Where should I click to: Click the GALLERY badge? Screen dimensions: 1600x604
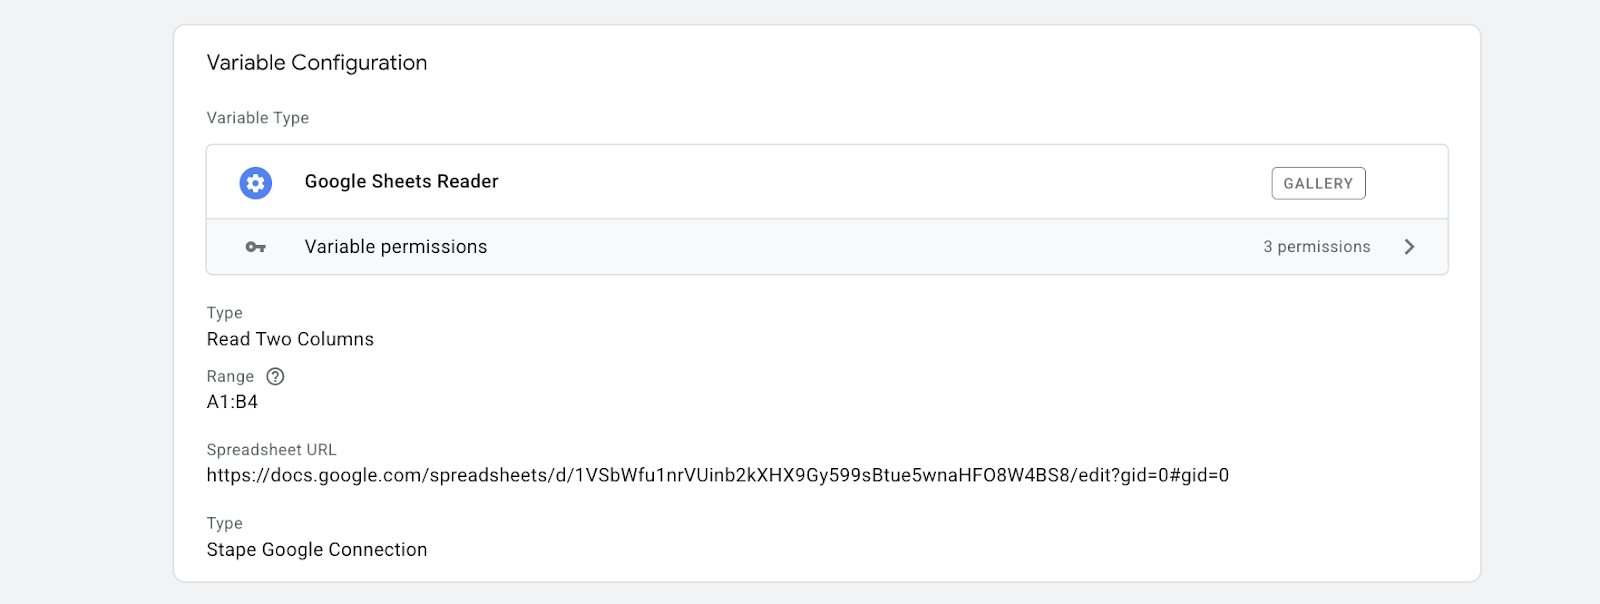[x=1318, y=183]
